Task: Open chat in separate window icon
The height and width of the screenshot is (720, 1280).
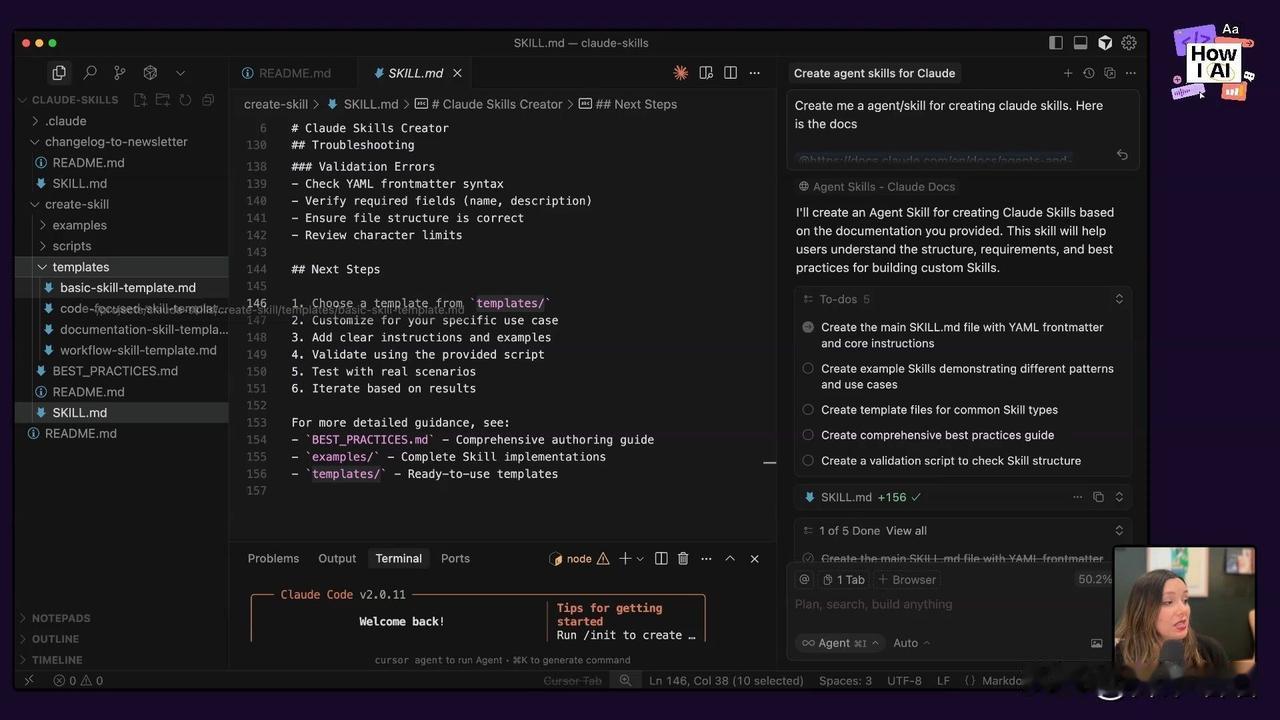Action: 1109,73
